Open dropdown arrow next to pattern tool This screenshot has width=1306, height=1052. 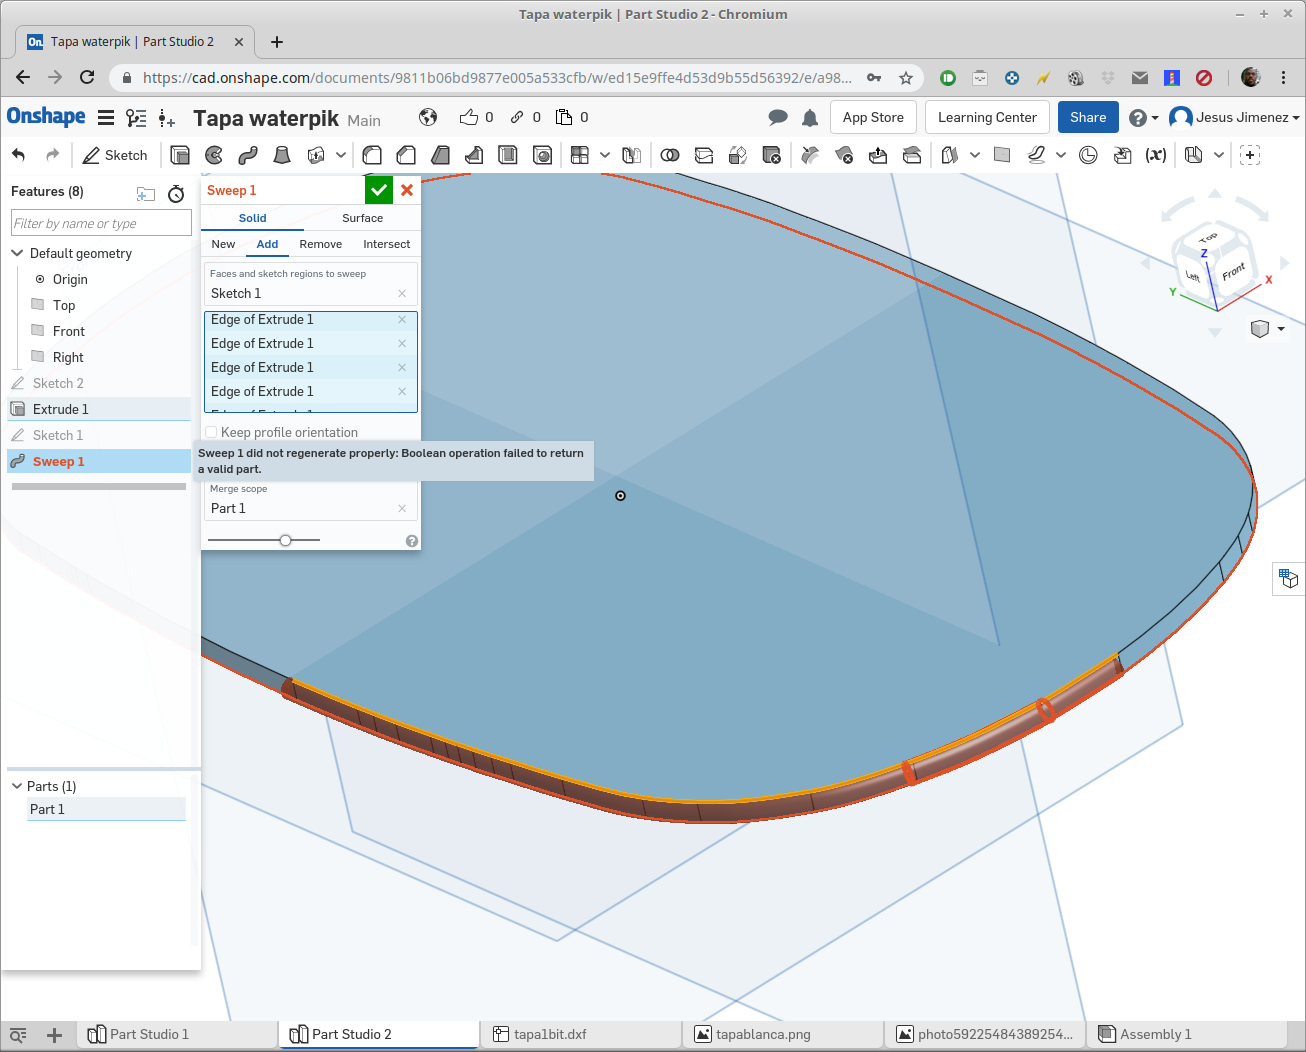[605, 155]
